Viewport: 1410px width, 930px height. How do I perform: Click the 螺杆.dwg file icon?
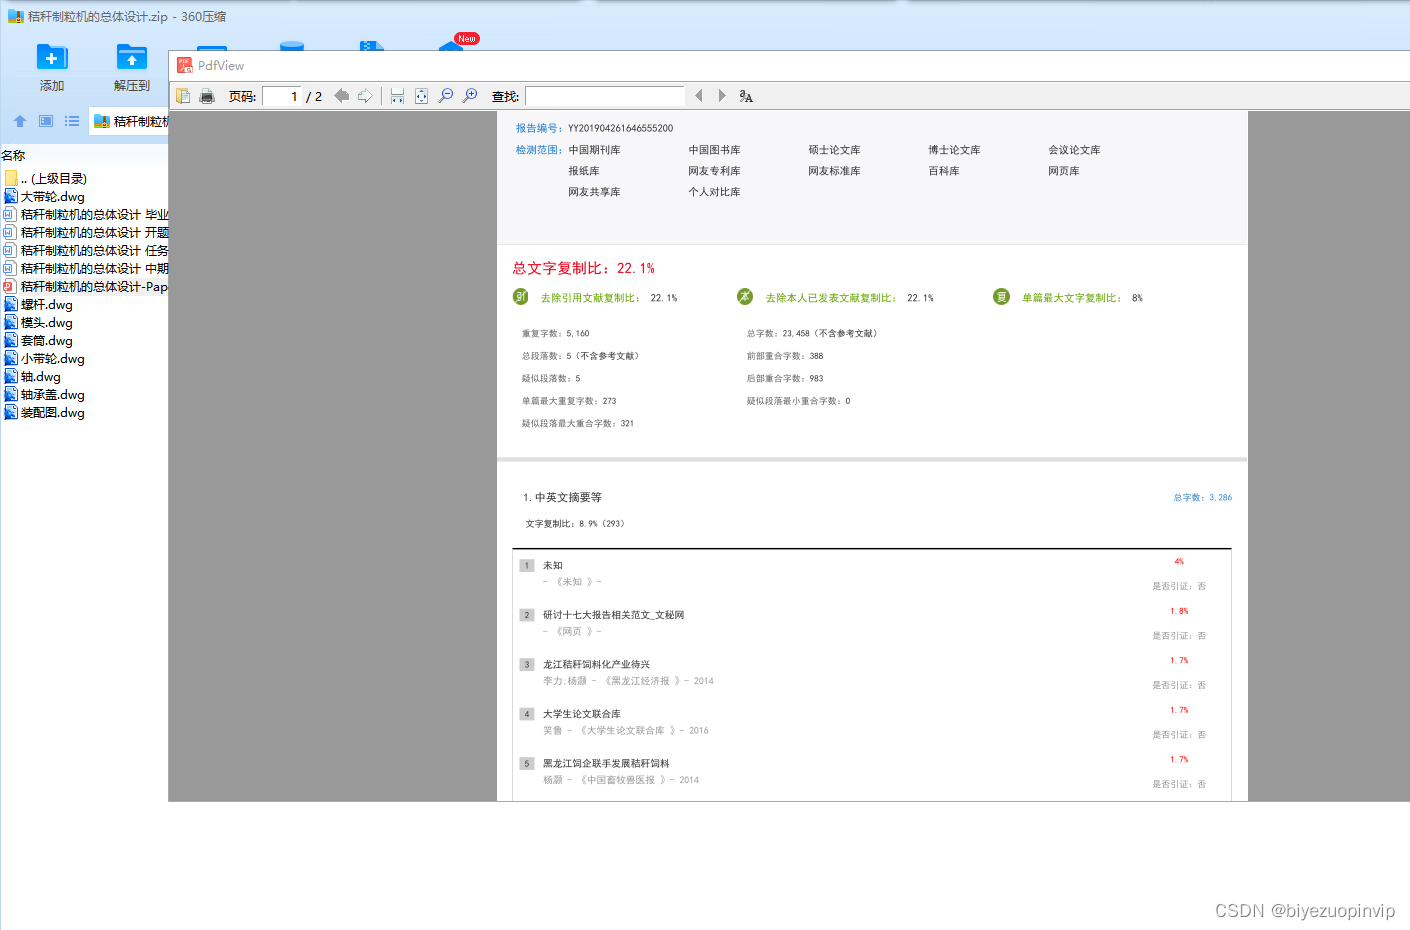[11, 305]
